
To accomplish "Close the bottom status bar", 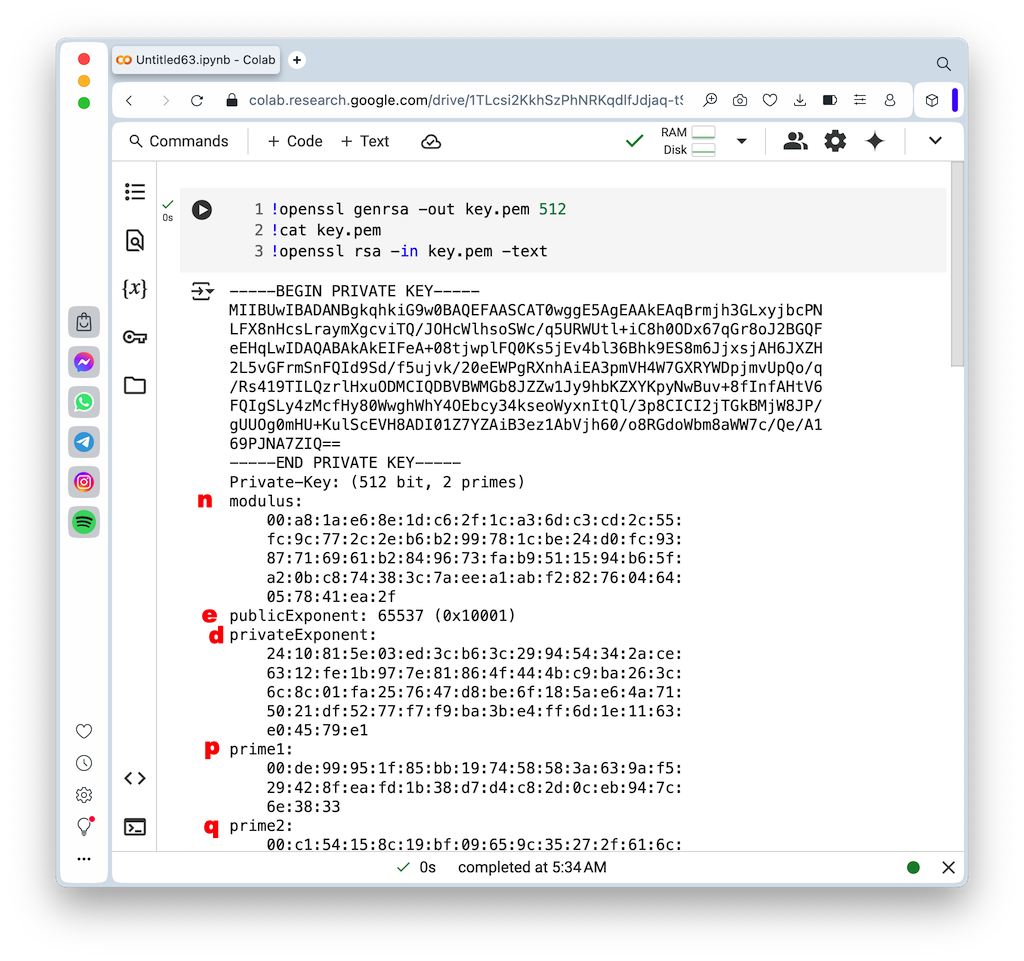I will [x=949, y=868].
